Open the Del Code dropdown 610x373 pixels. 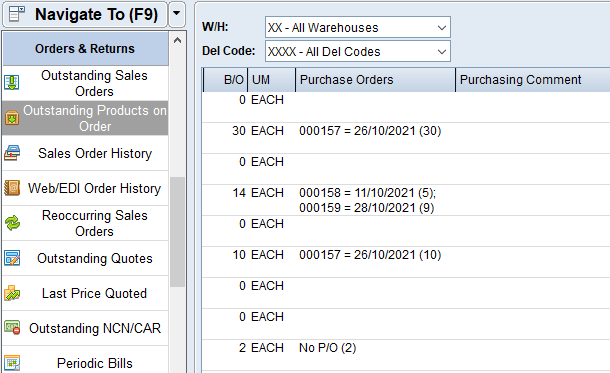[x=358, y=51]
